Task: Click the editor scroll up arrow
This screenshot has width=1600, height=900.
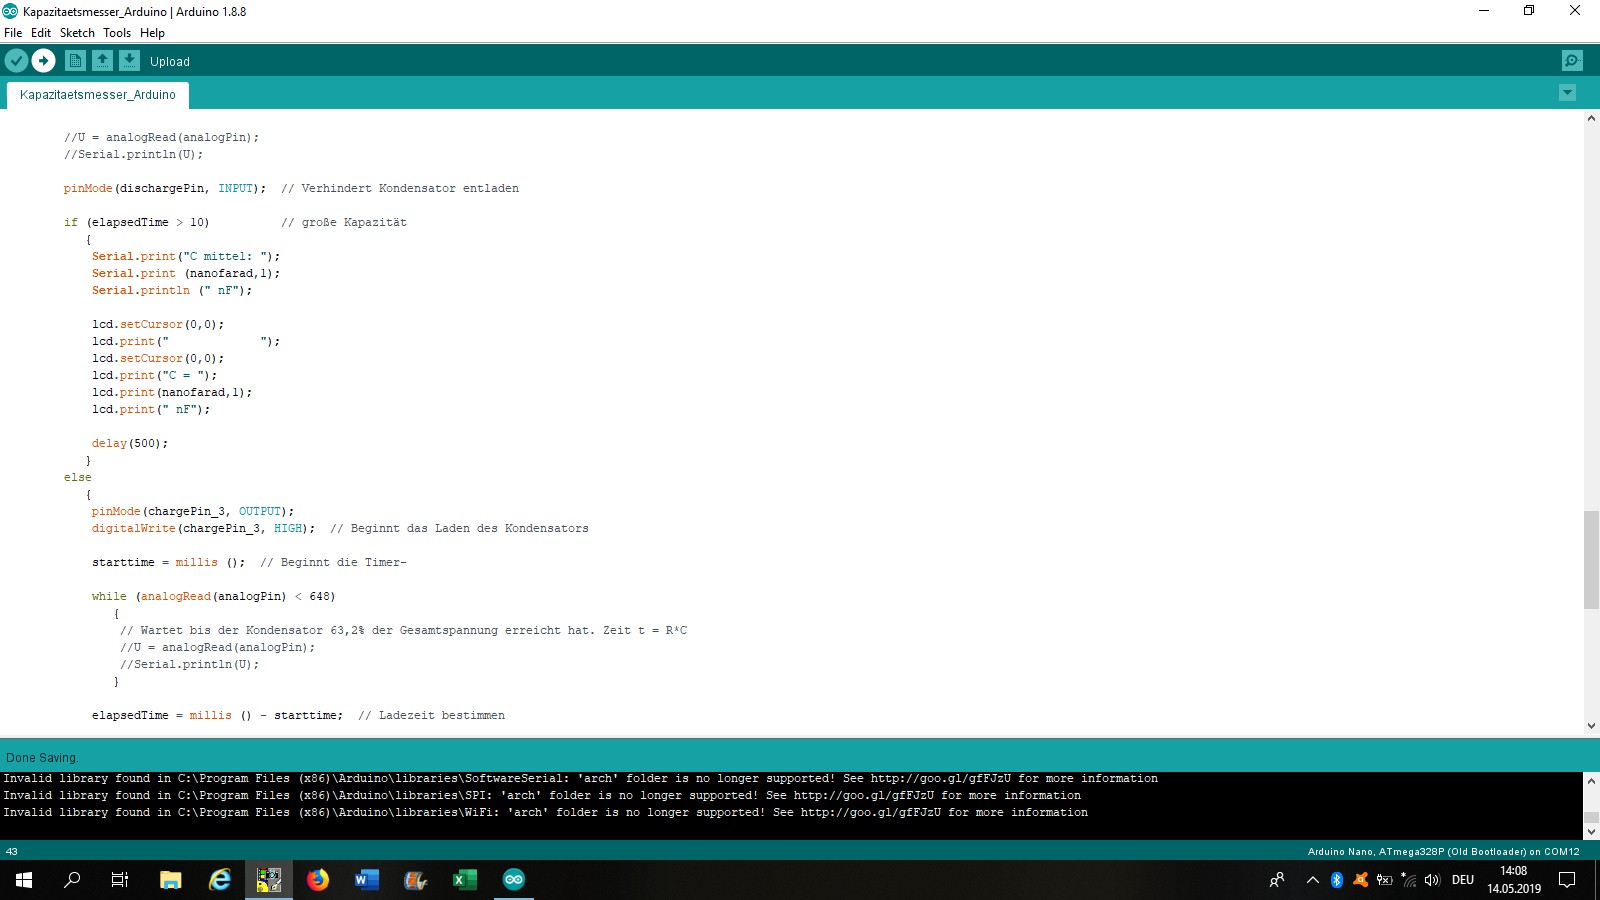Action: 1591,118
